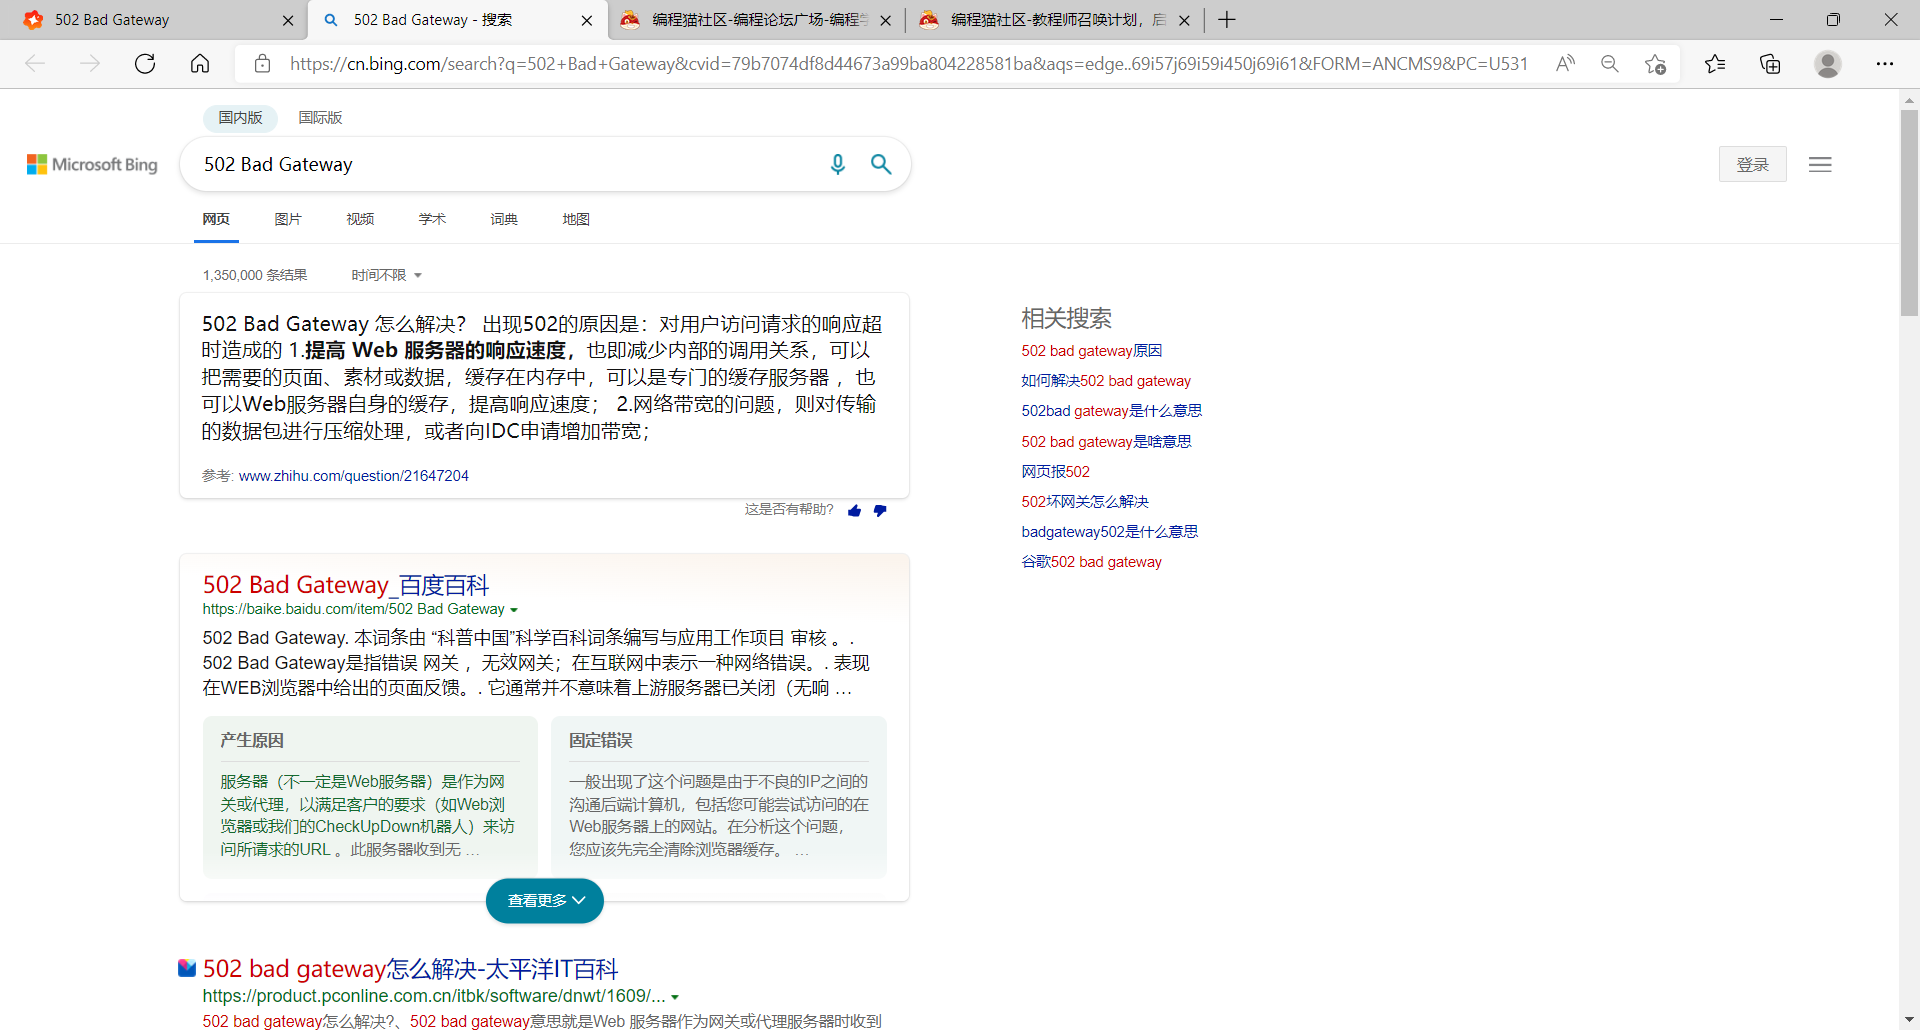Viewport: 1920px width, 1030px height.
Task: Give thumbs down to the answer
Action: click(880, 510)
